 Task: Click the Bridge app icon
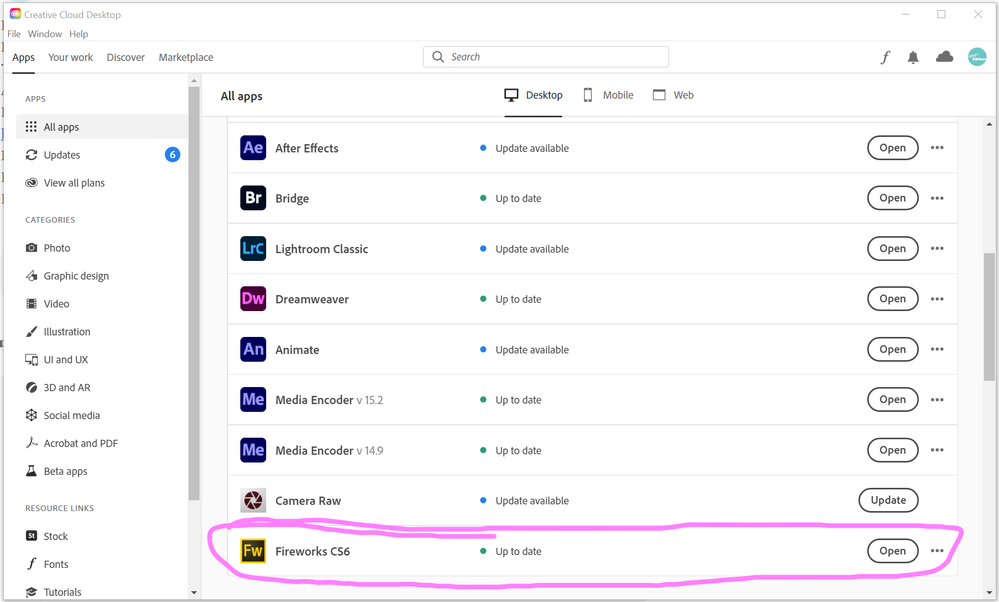click(253, 198)
